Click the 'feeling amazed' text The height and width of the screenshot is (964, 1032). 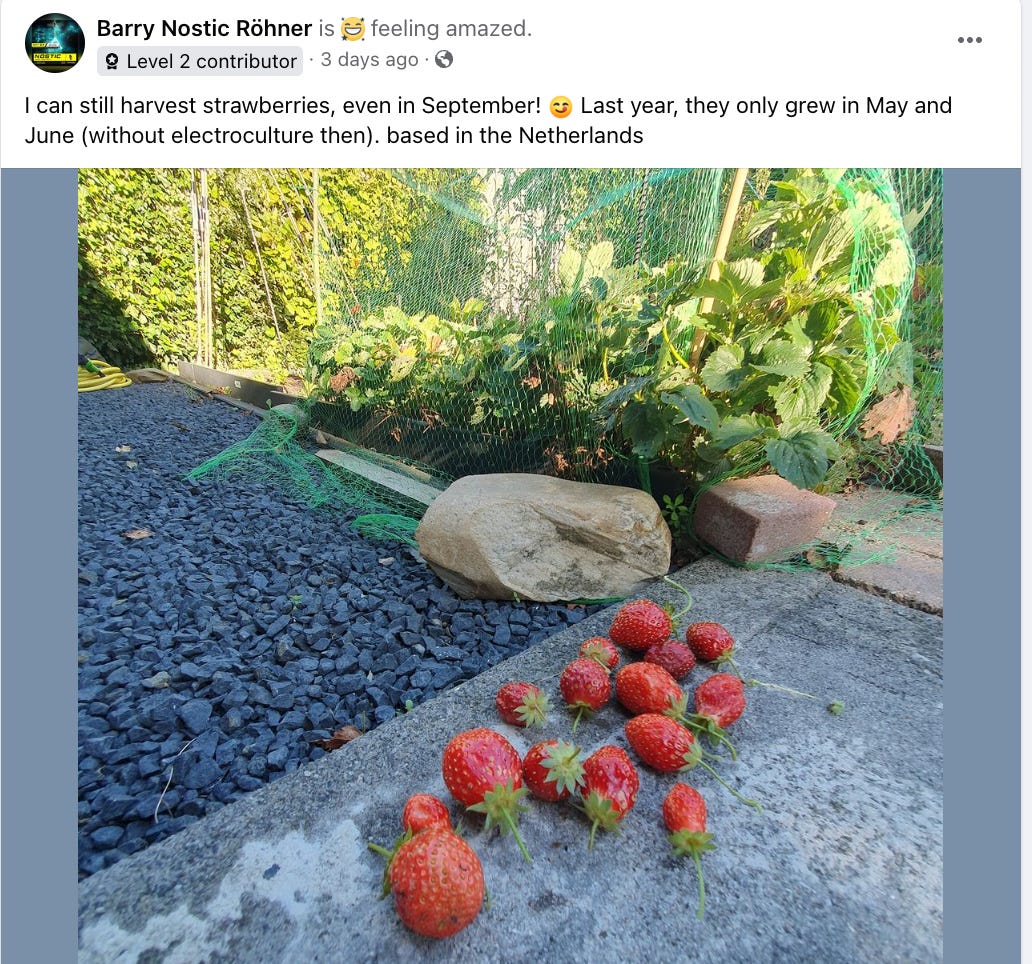click(451, 28)
